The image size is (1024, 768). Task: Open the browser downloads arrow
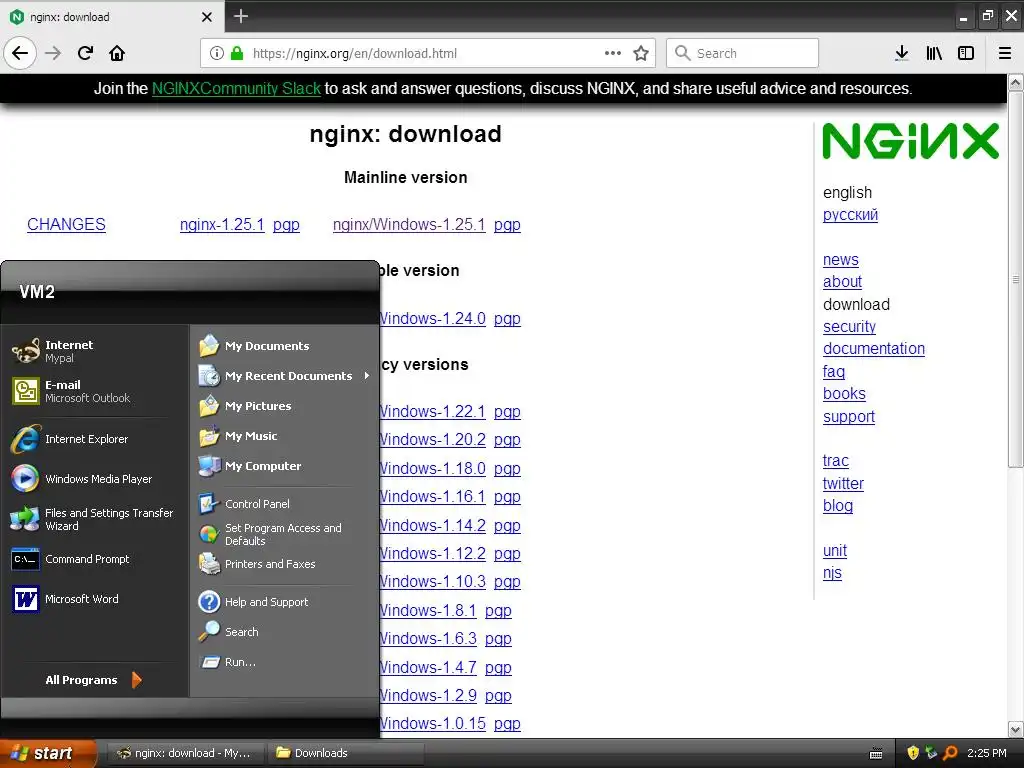pos(901,53)
